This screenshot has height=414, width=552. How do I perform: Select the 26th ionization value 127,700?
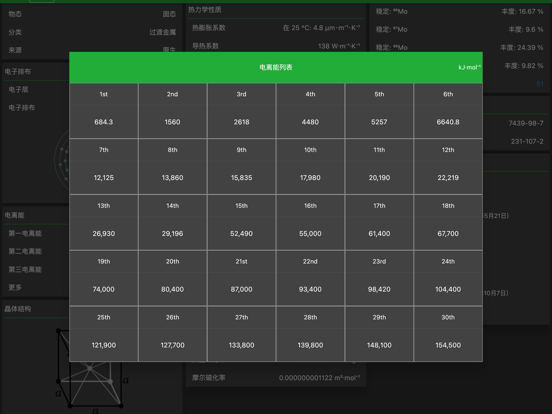pyautogui.click(x=172, y=345)
